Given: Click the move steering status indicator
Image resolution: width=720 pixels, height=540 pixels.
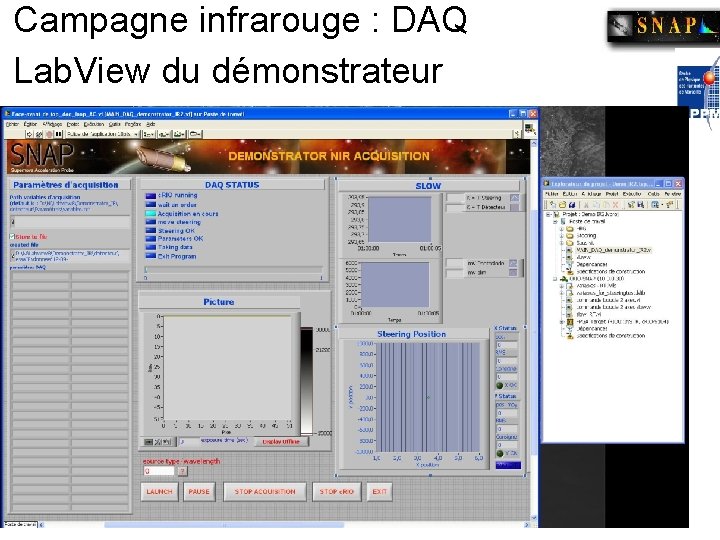Looking at the screenshot, I should [x=151, y=222].
